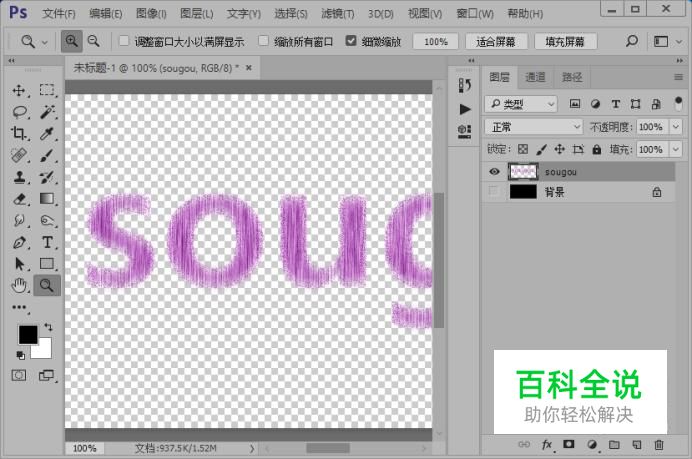Select the Eyedropper tool

click(47, 133)
